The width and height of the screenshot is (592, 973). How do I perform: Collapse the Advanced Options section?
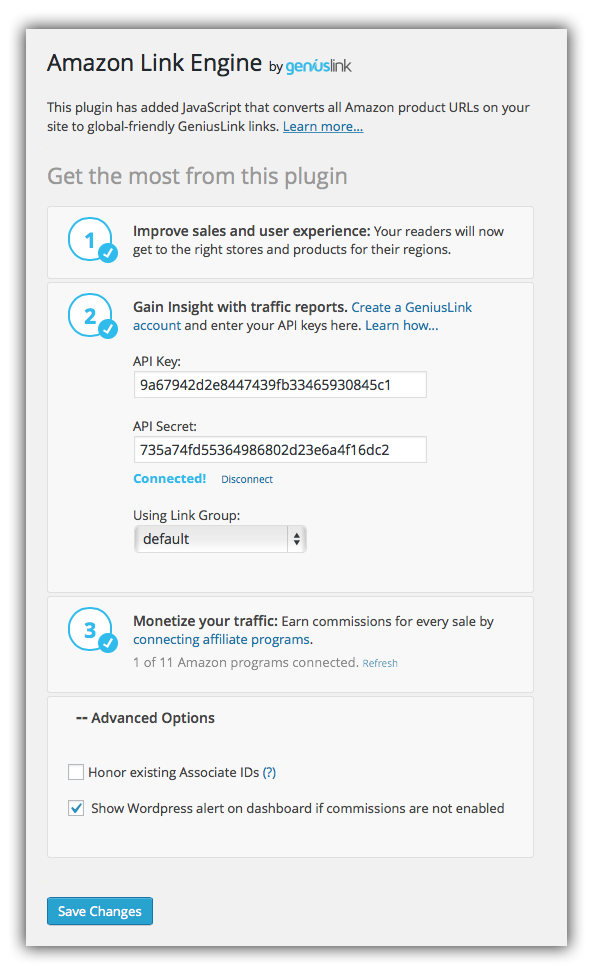click(145, 718)
